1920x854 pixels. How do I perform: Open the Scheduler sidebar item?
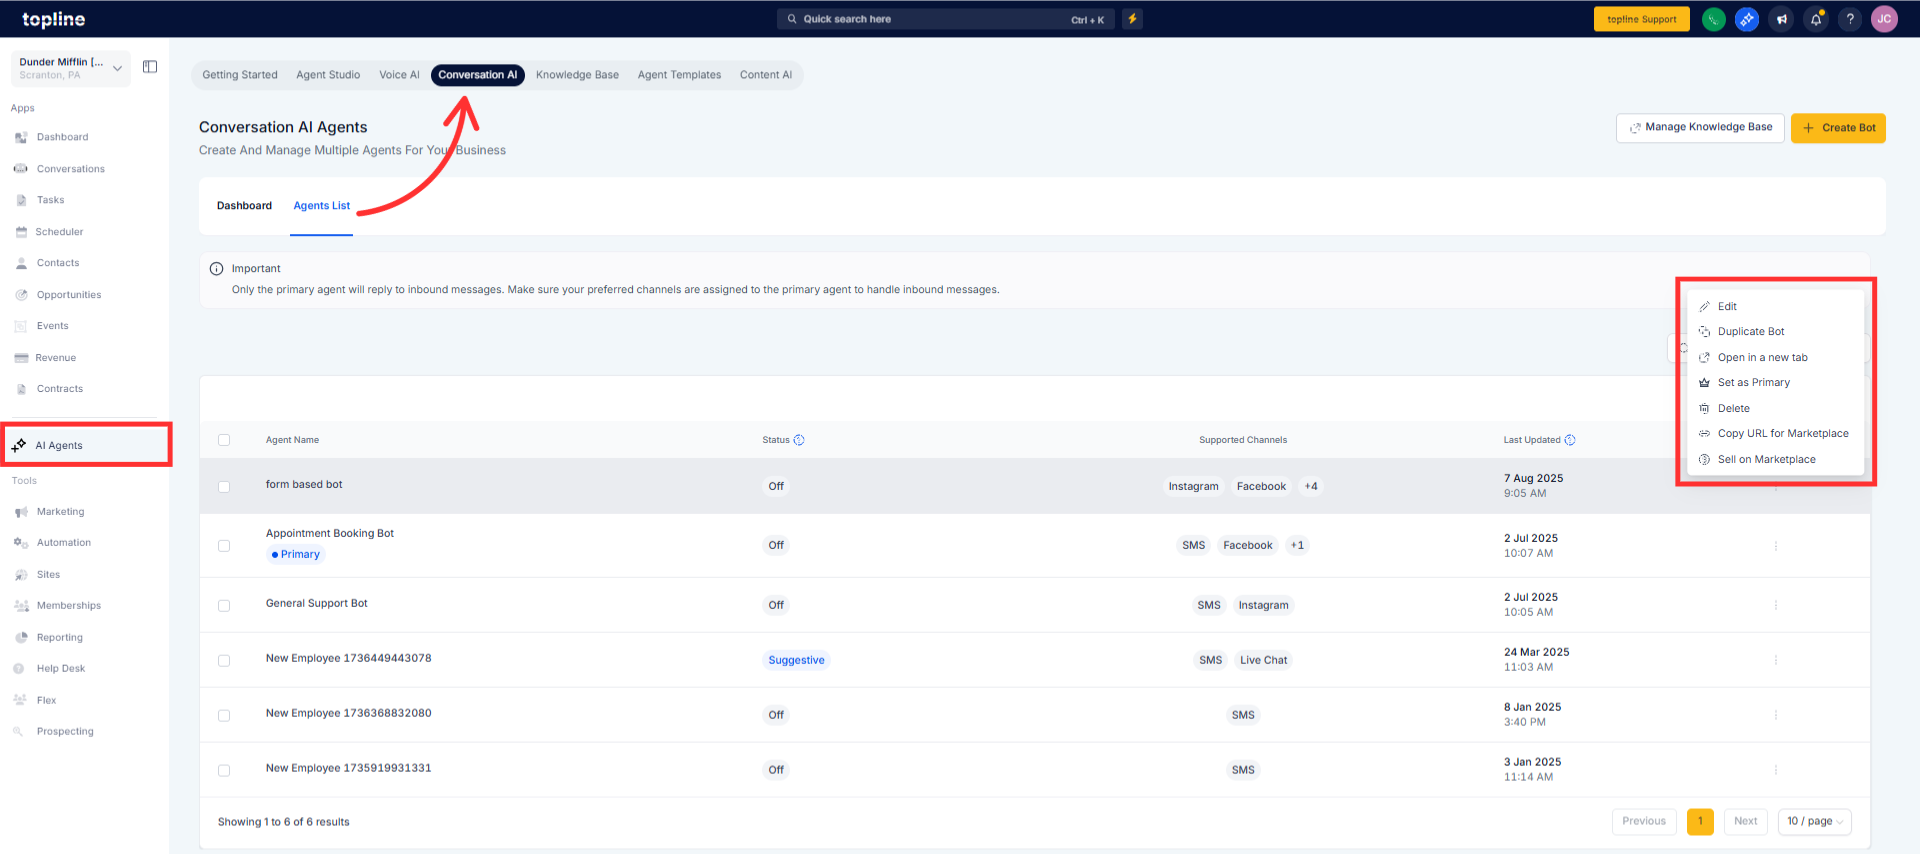click(x=59, y=232)
